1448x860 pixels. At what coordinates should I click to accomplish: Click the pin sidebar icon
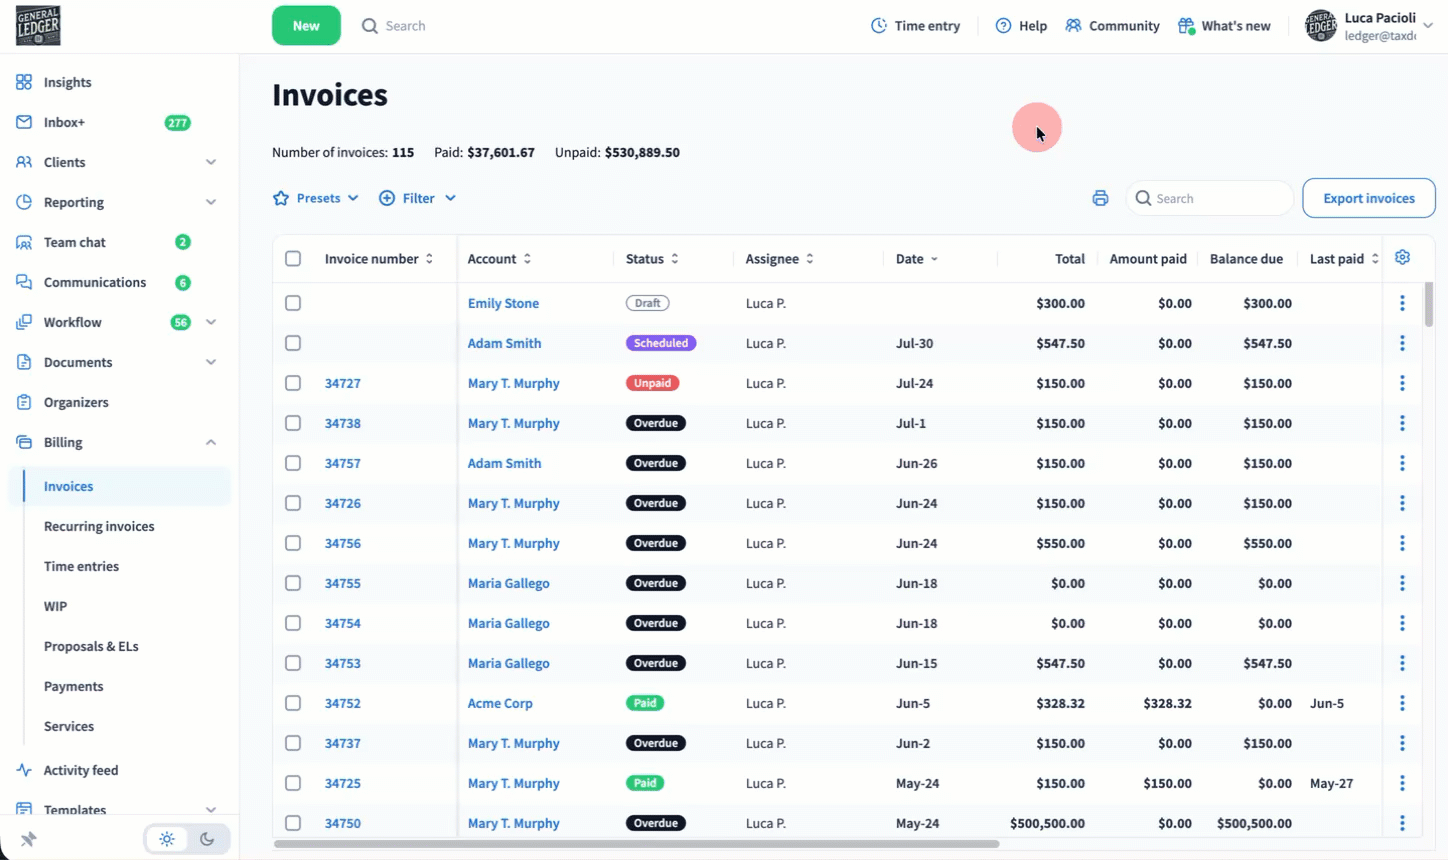coord(28,839)
